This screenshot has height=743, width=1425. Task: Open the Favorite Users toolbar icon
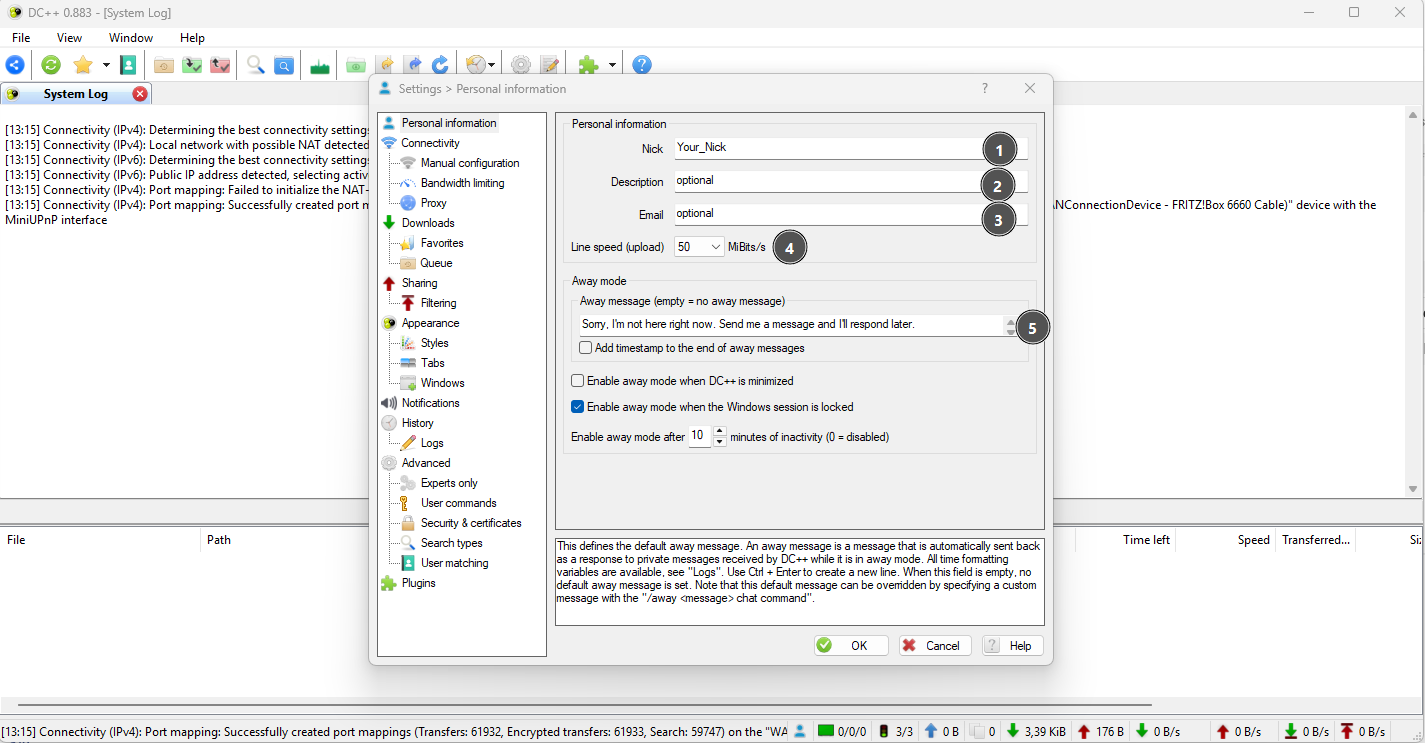[128, 65]
